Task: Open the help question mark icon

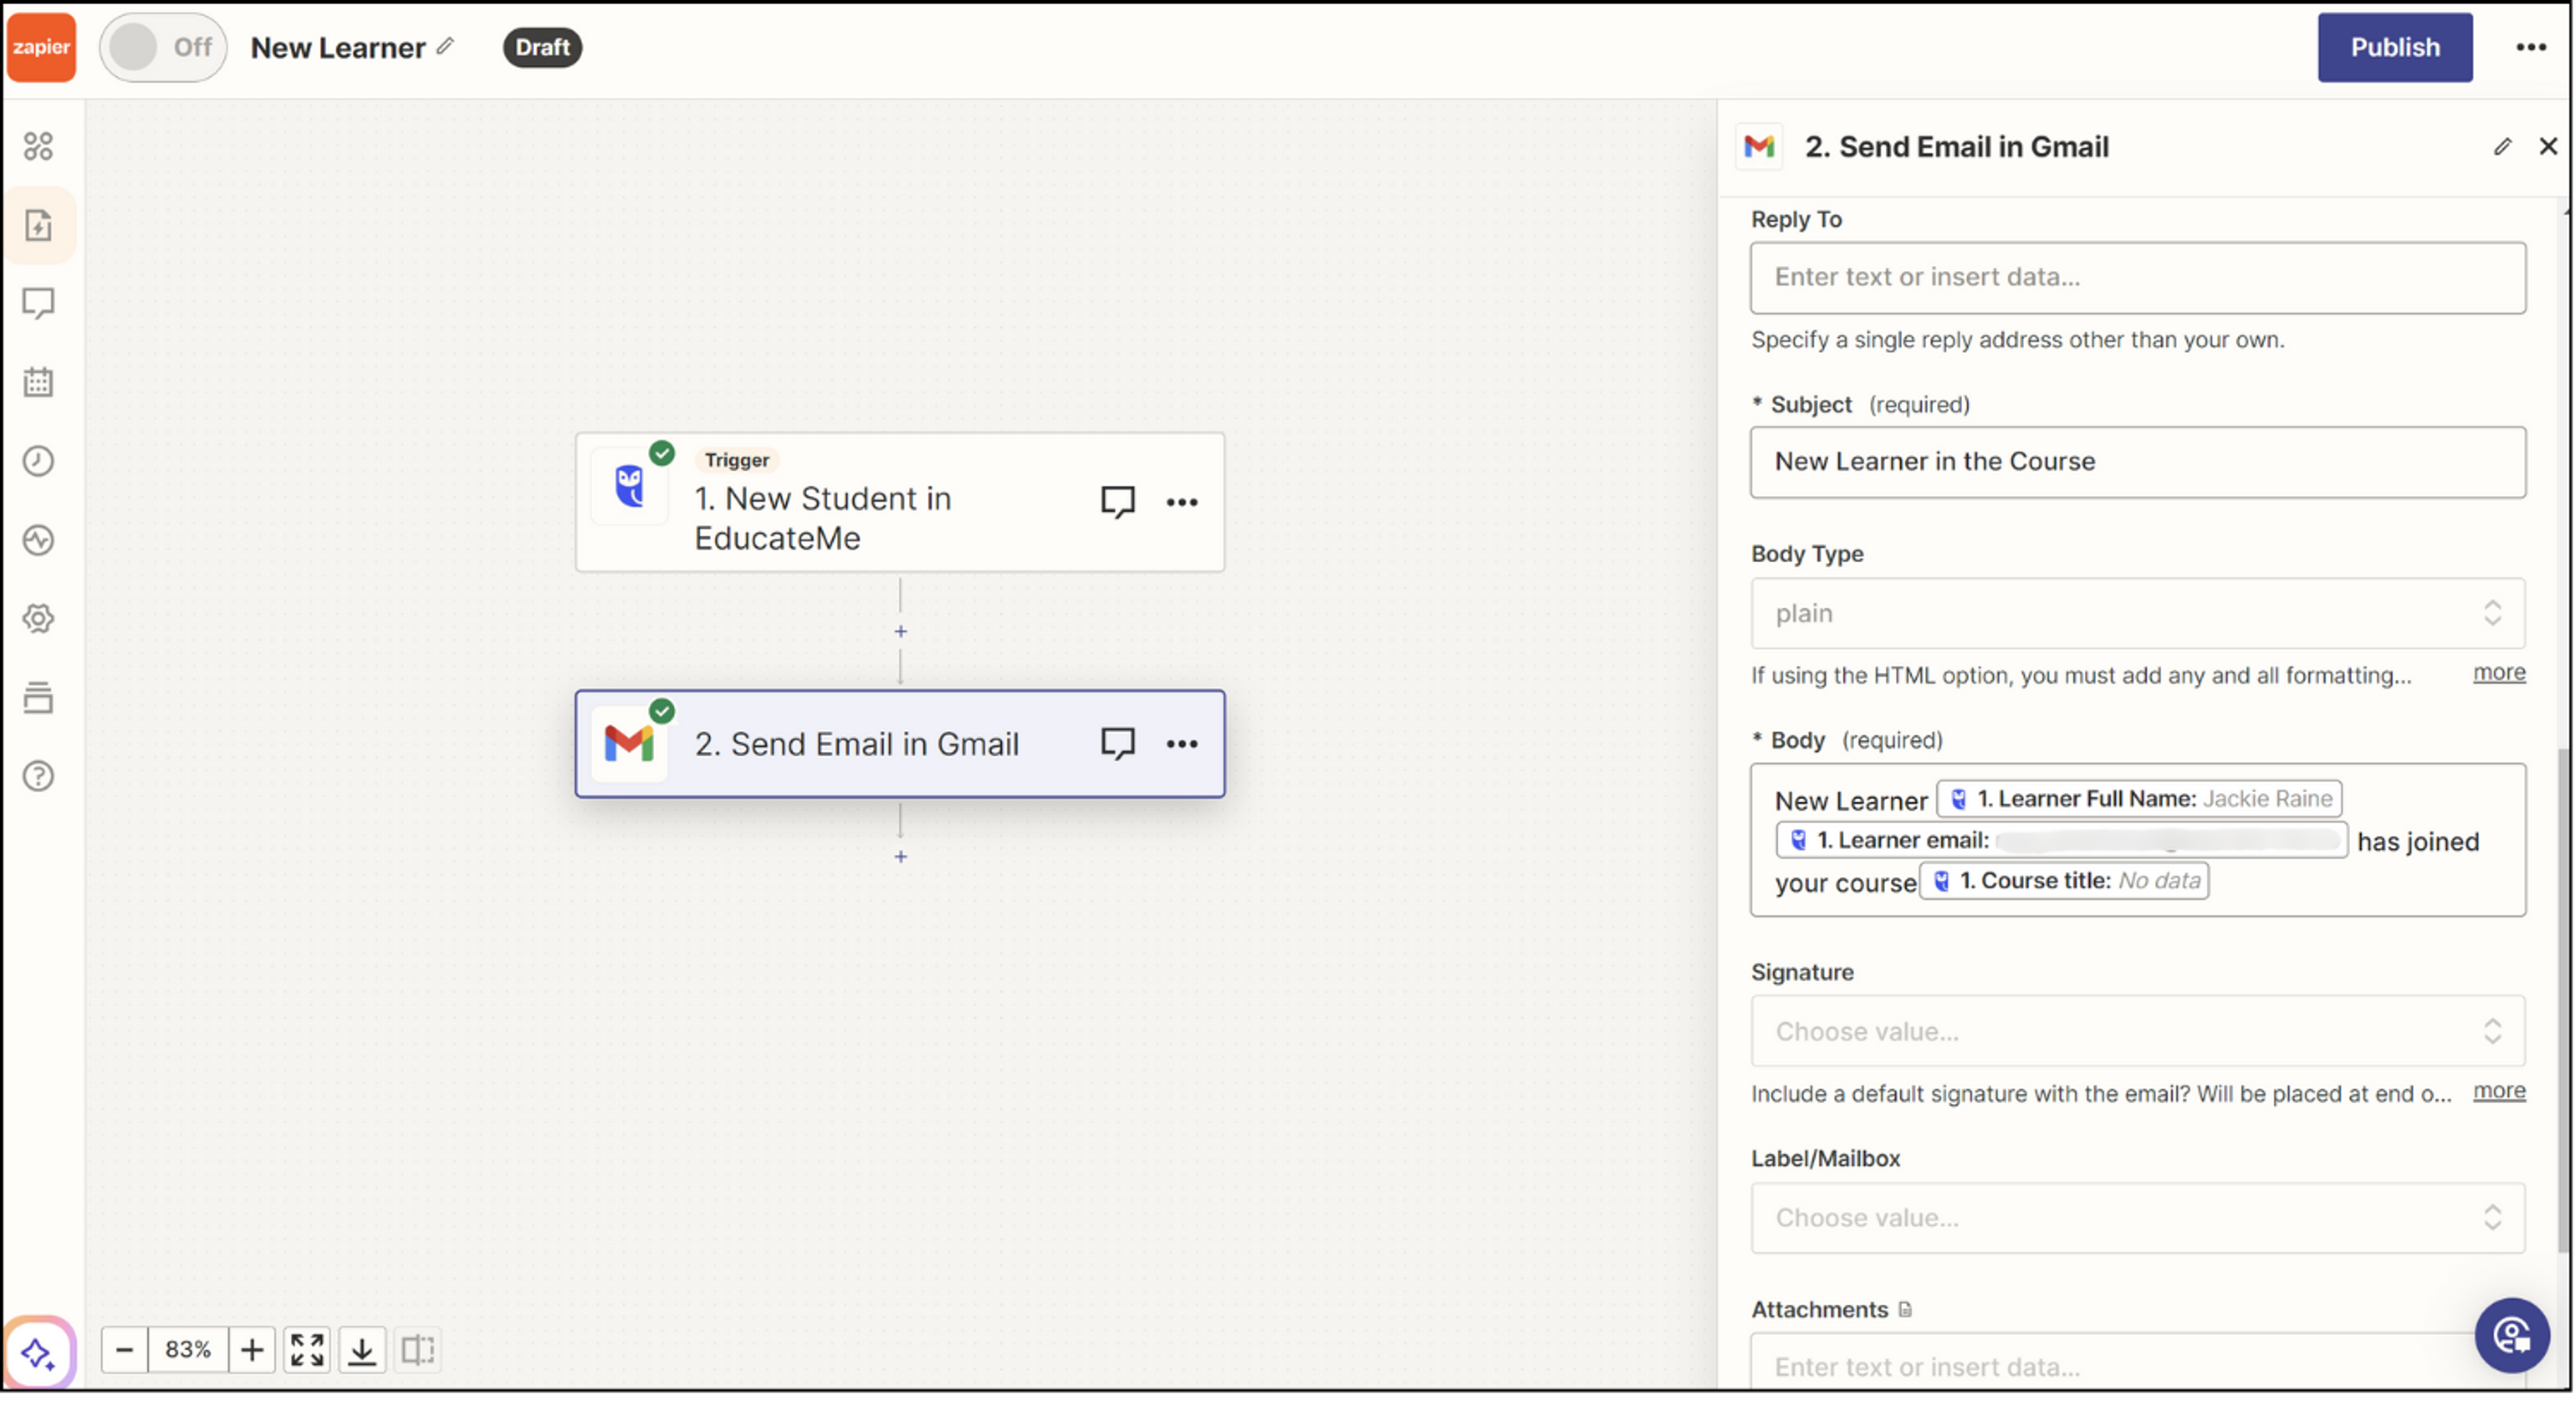Action: 38,776
